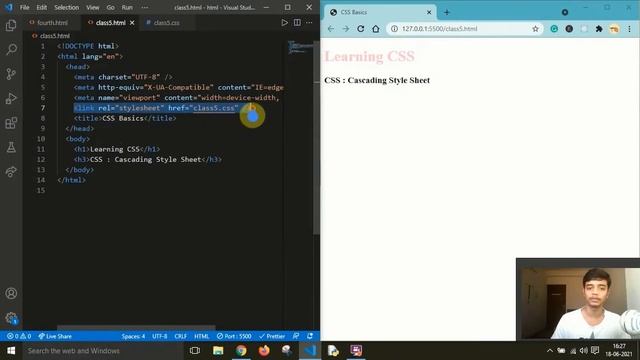Open the Manage gear settings icon
The height and width of the screenshot is (360, 640).
11,318
